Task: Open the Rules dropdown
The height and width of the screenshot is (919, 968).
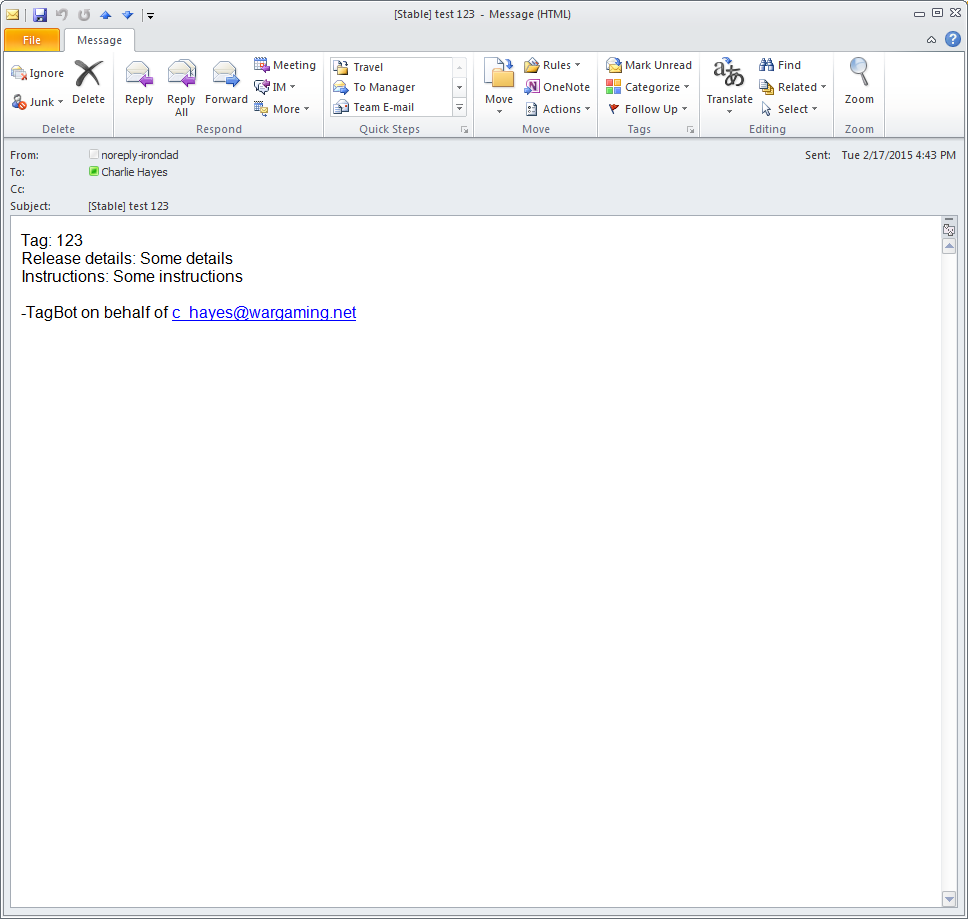Action: click(577, 65)
